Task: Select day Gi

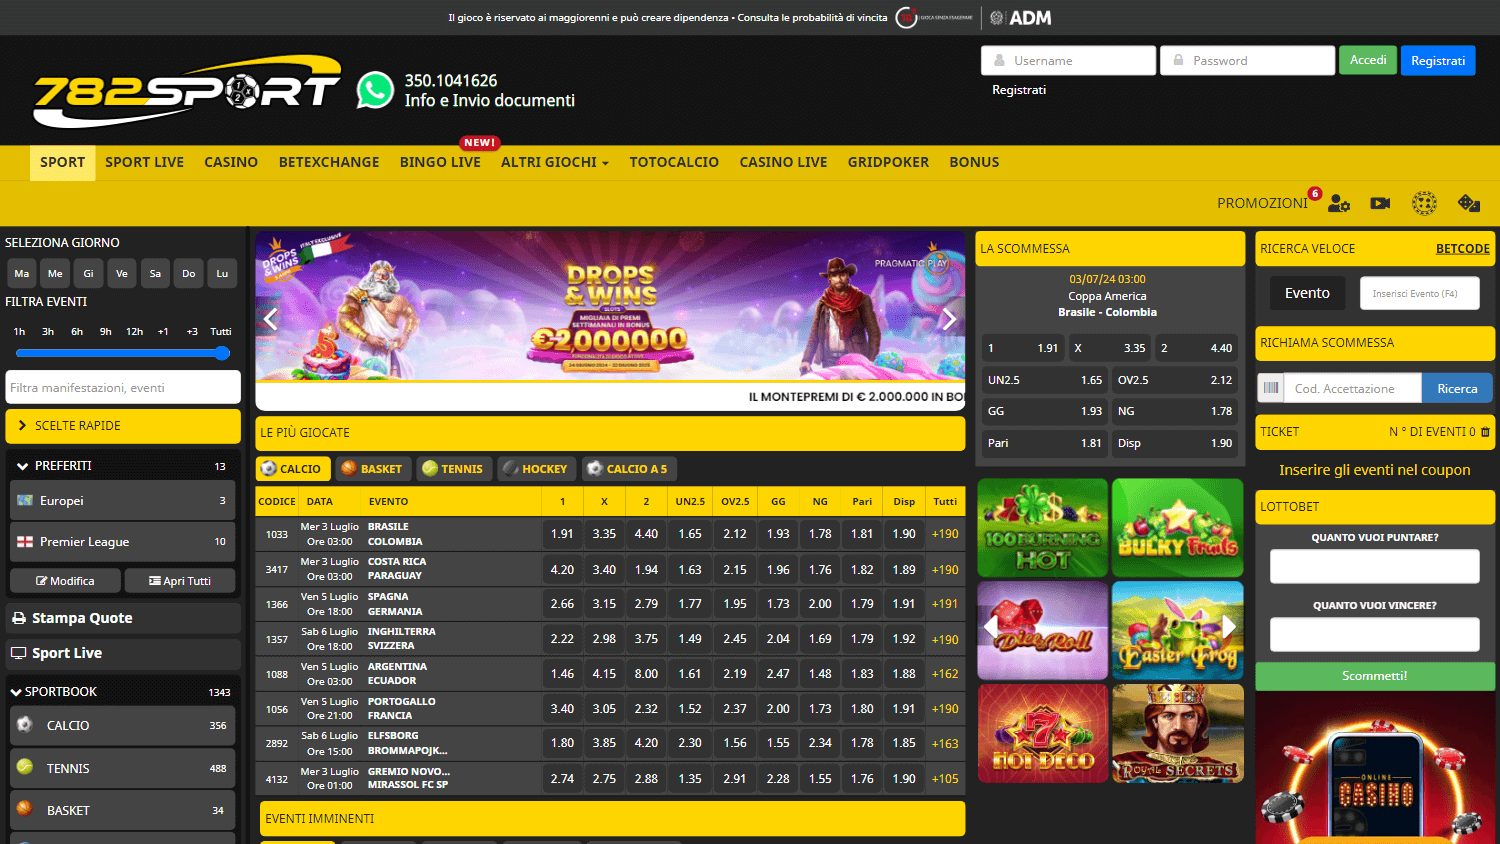Action: tap(88, 273)
